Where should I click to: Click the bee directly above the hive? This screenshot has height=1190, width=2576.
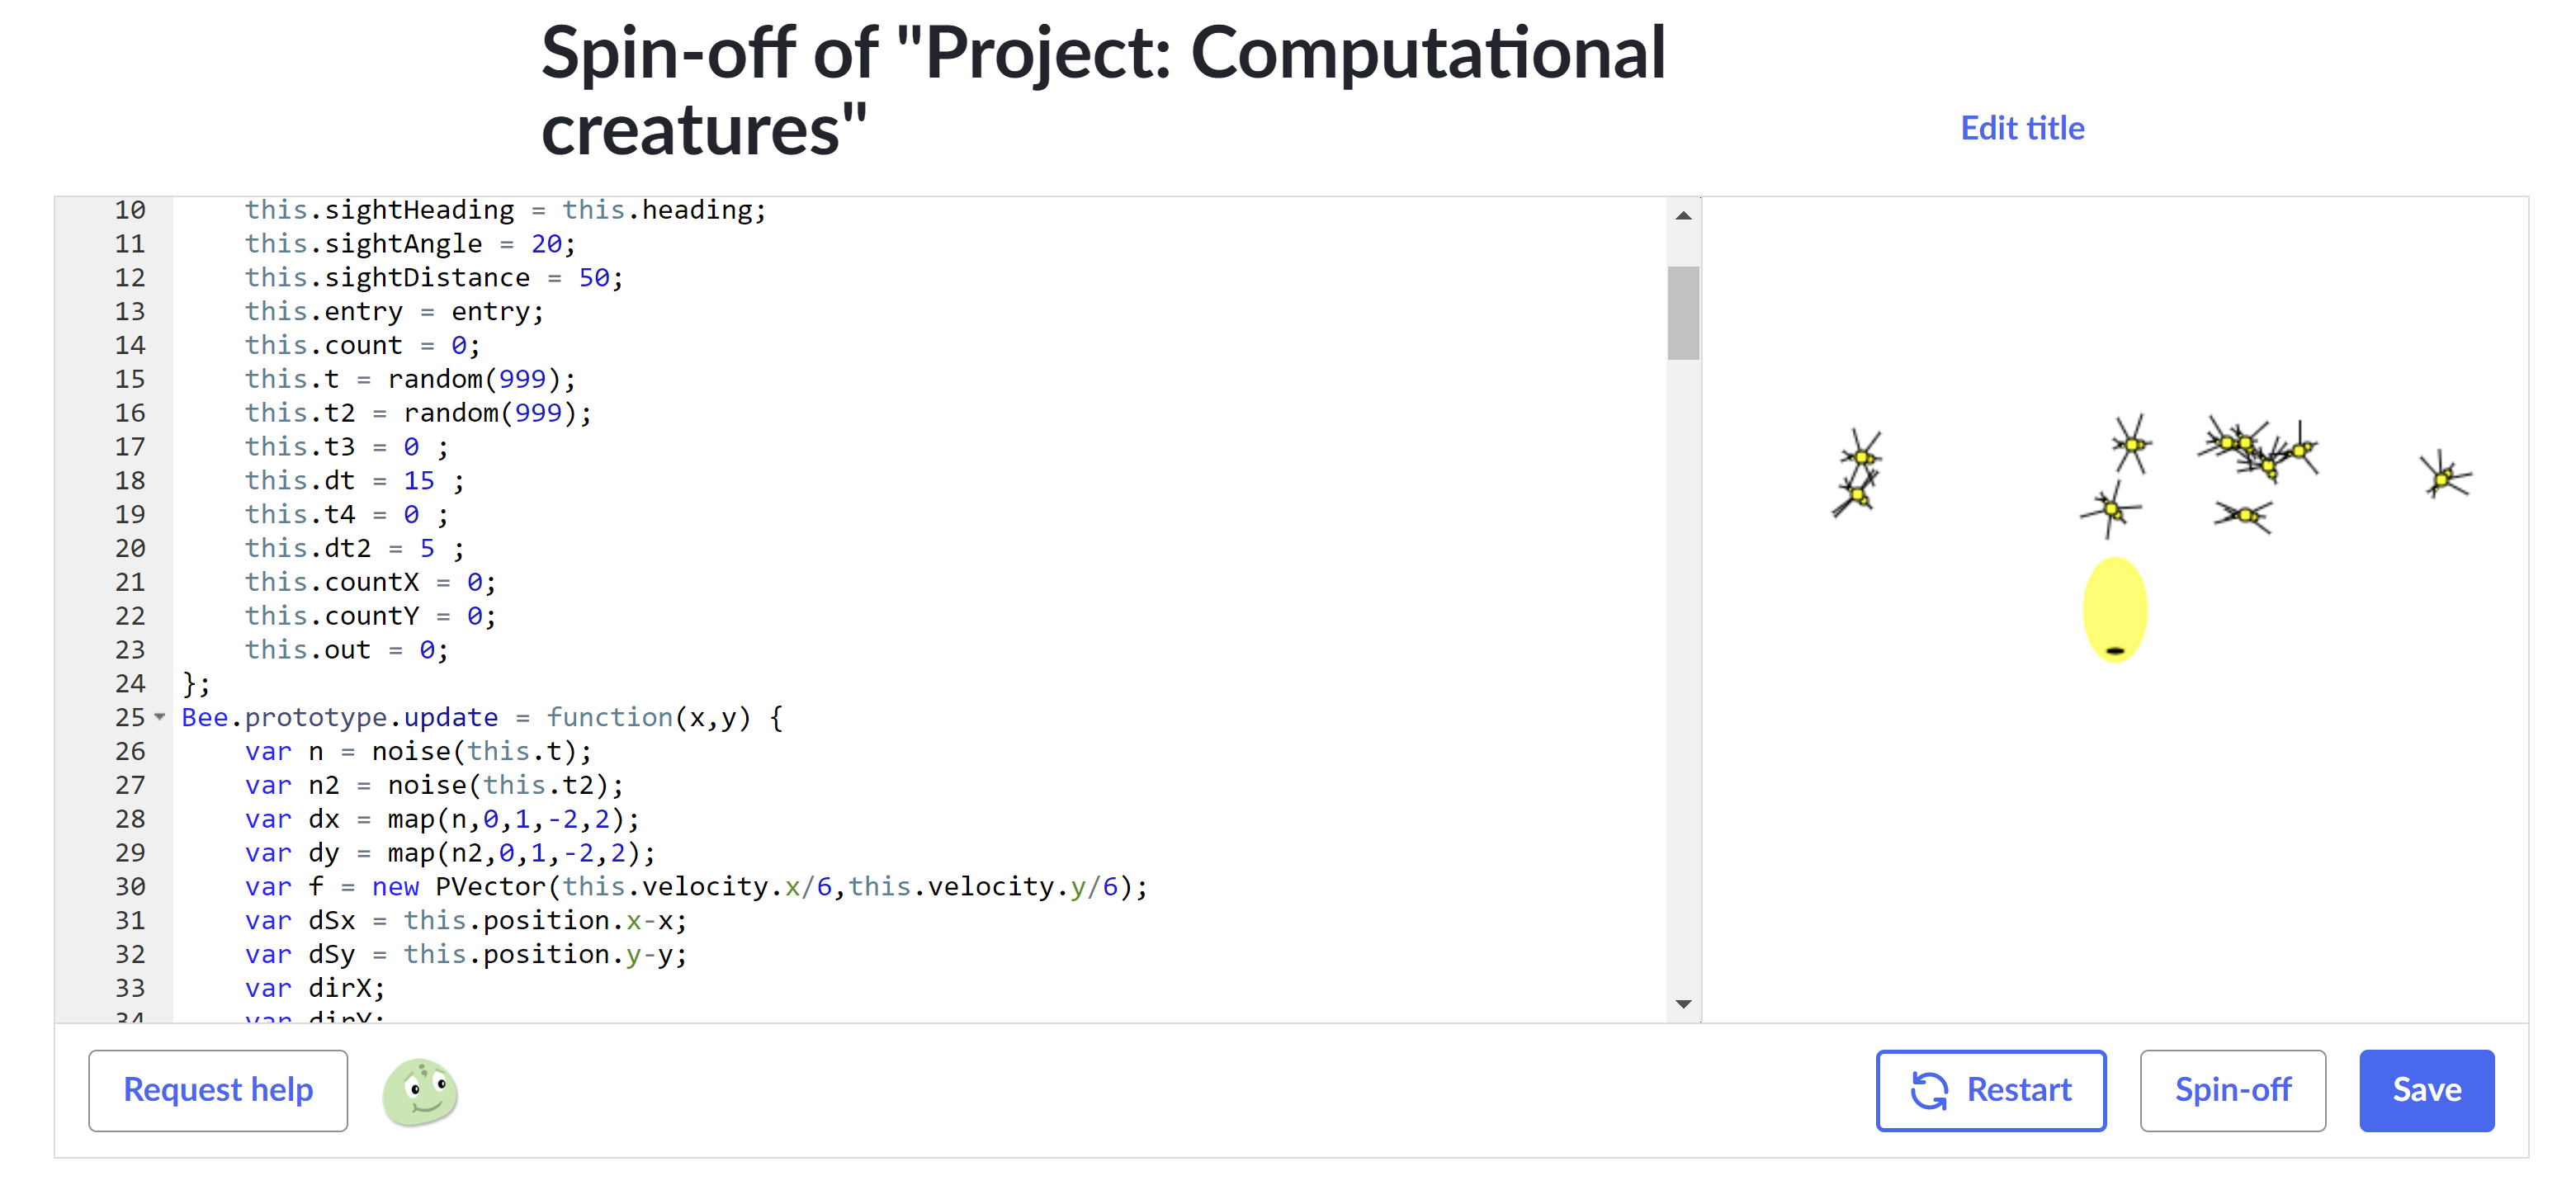(x=2110, y=510)
